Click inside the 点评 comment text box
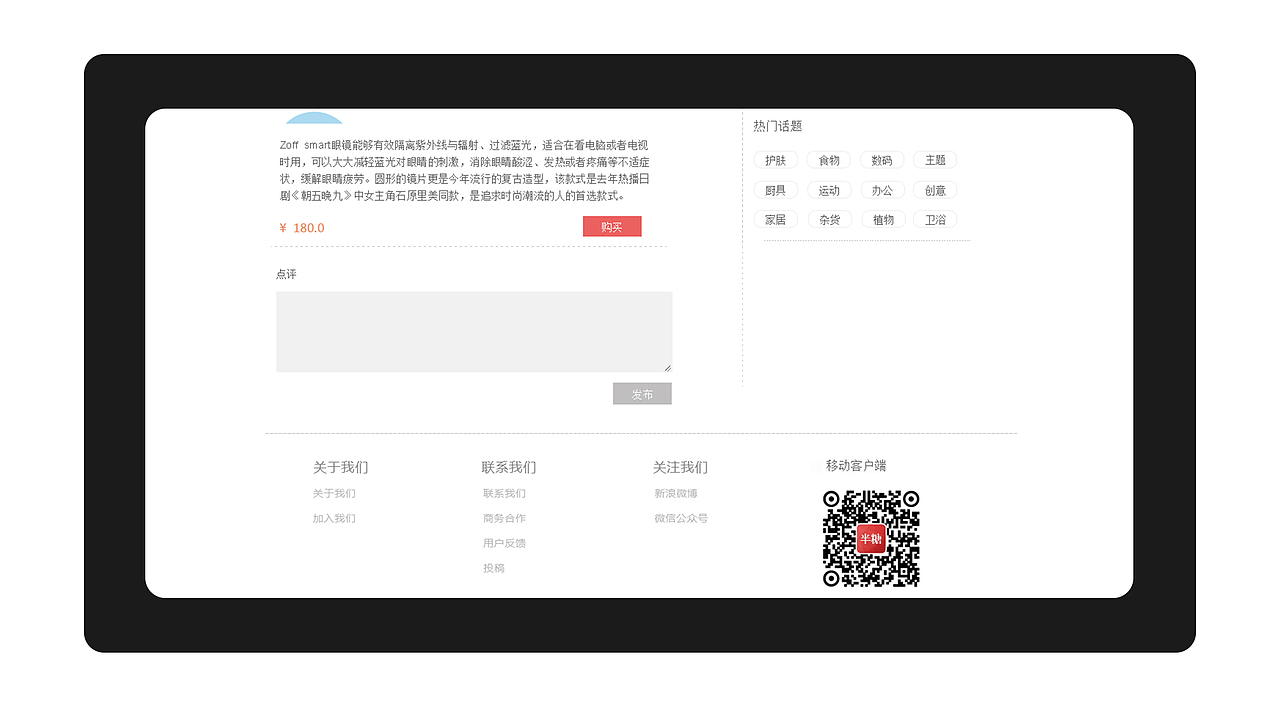1280x708 pixels. [474, 331]
